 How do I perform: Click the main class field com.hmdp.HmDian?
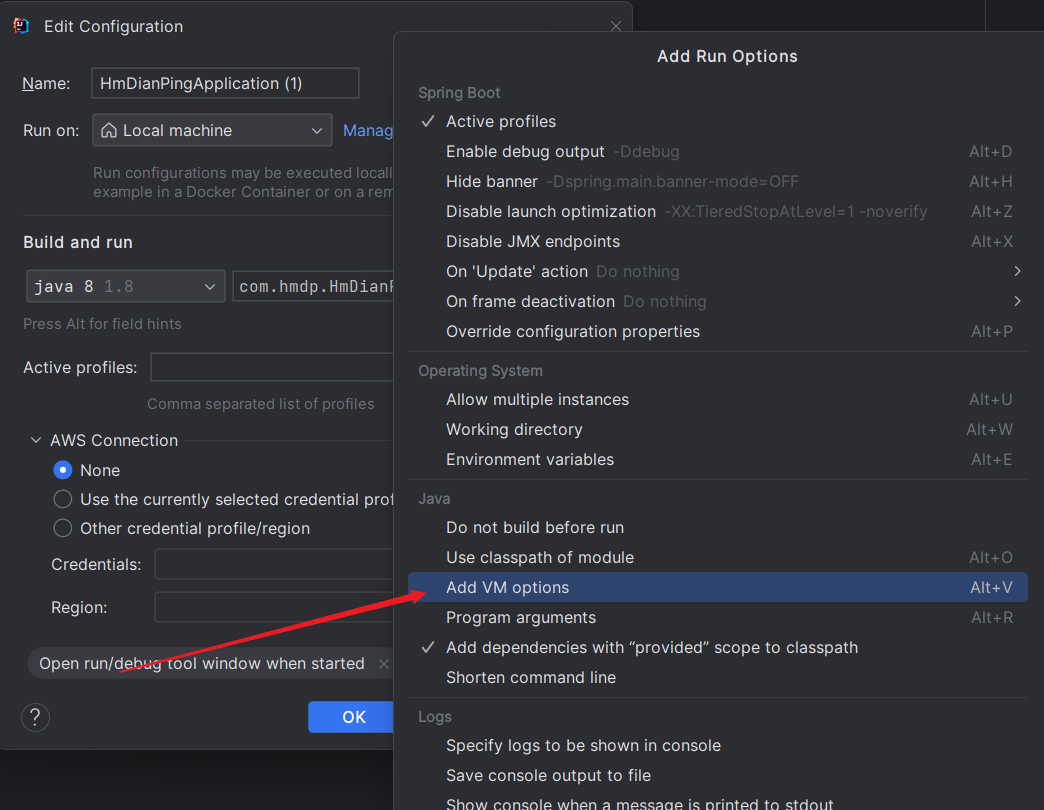click(x=313, y=287)
